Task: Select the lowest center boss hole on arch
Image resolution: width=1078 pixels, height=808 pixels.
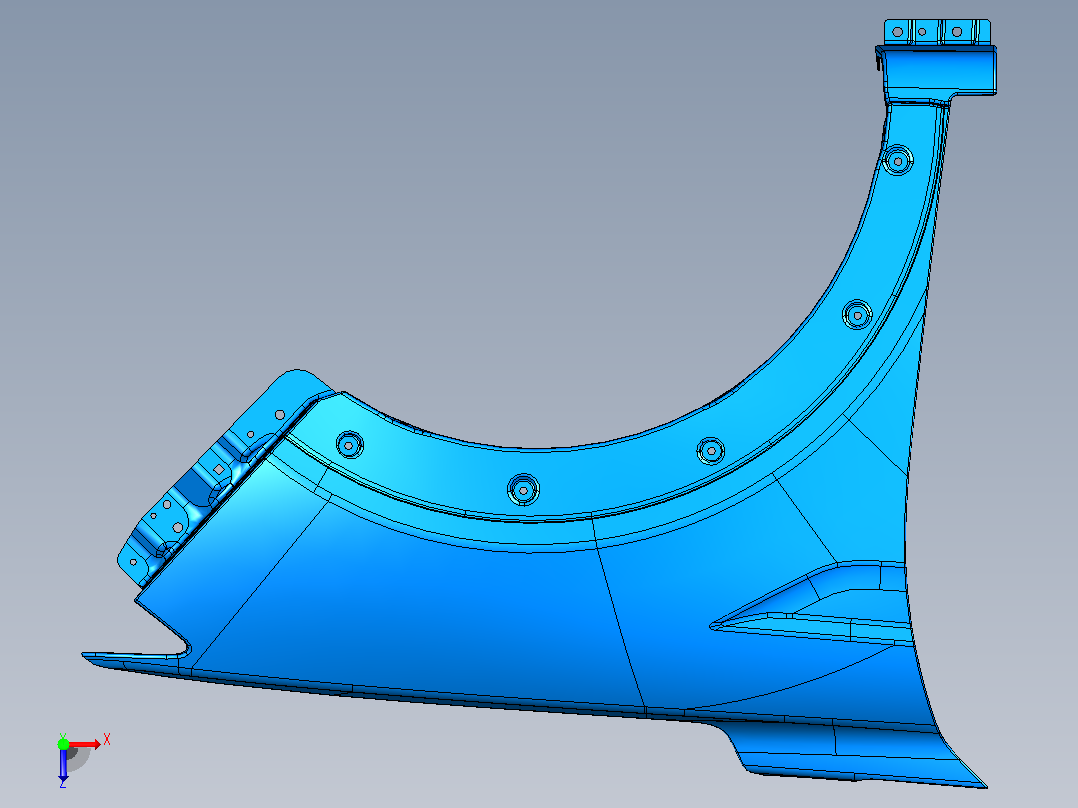Action: pyautogui.click(x=523, y=490)
